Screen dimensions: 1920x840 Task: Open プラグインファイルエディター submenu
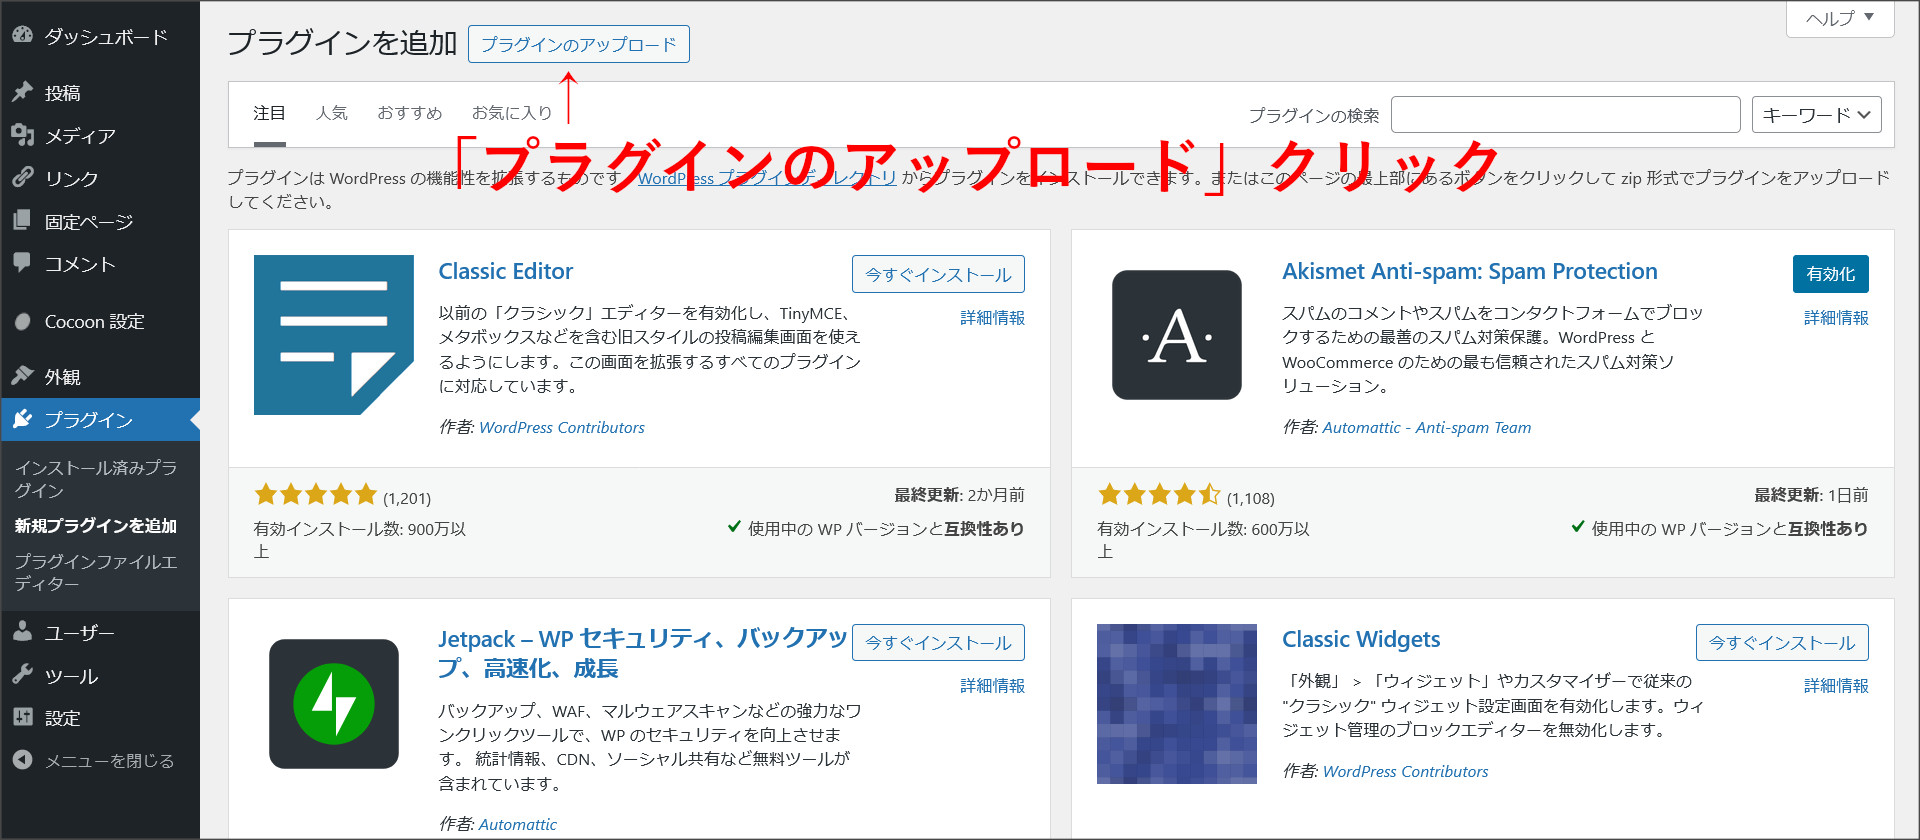pos(96,572)
